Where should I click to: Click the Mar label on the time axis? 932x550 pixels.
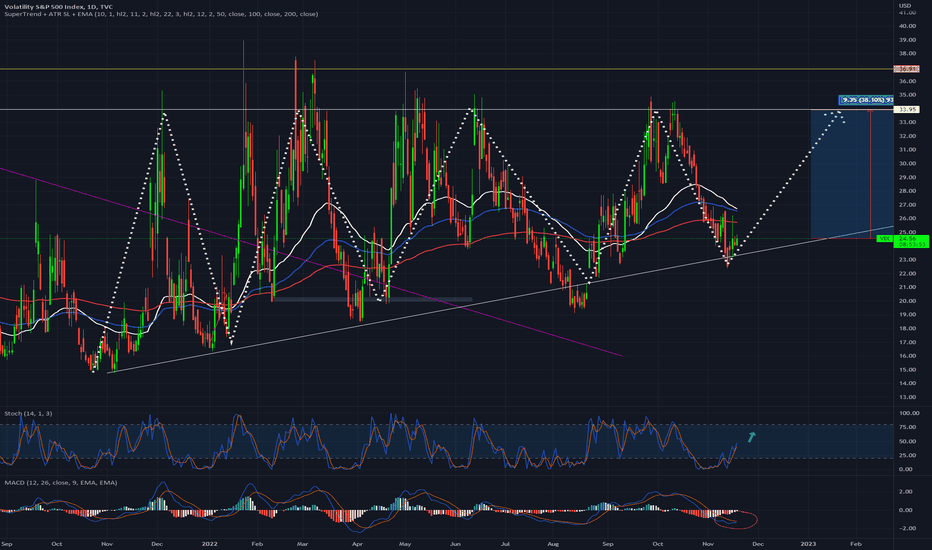pos(302,543)
